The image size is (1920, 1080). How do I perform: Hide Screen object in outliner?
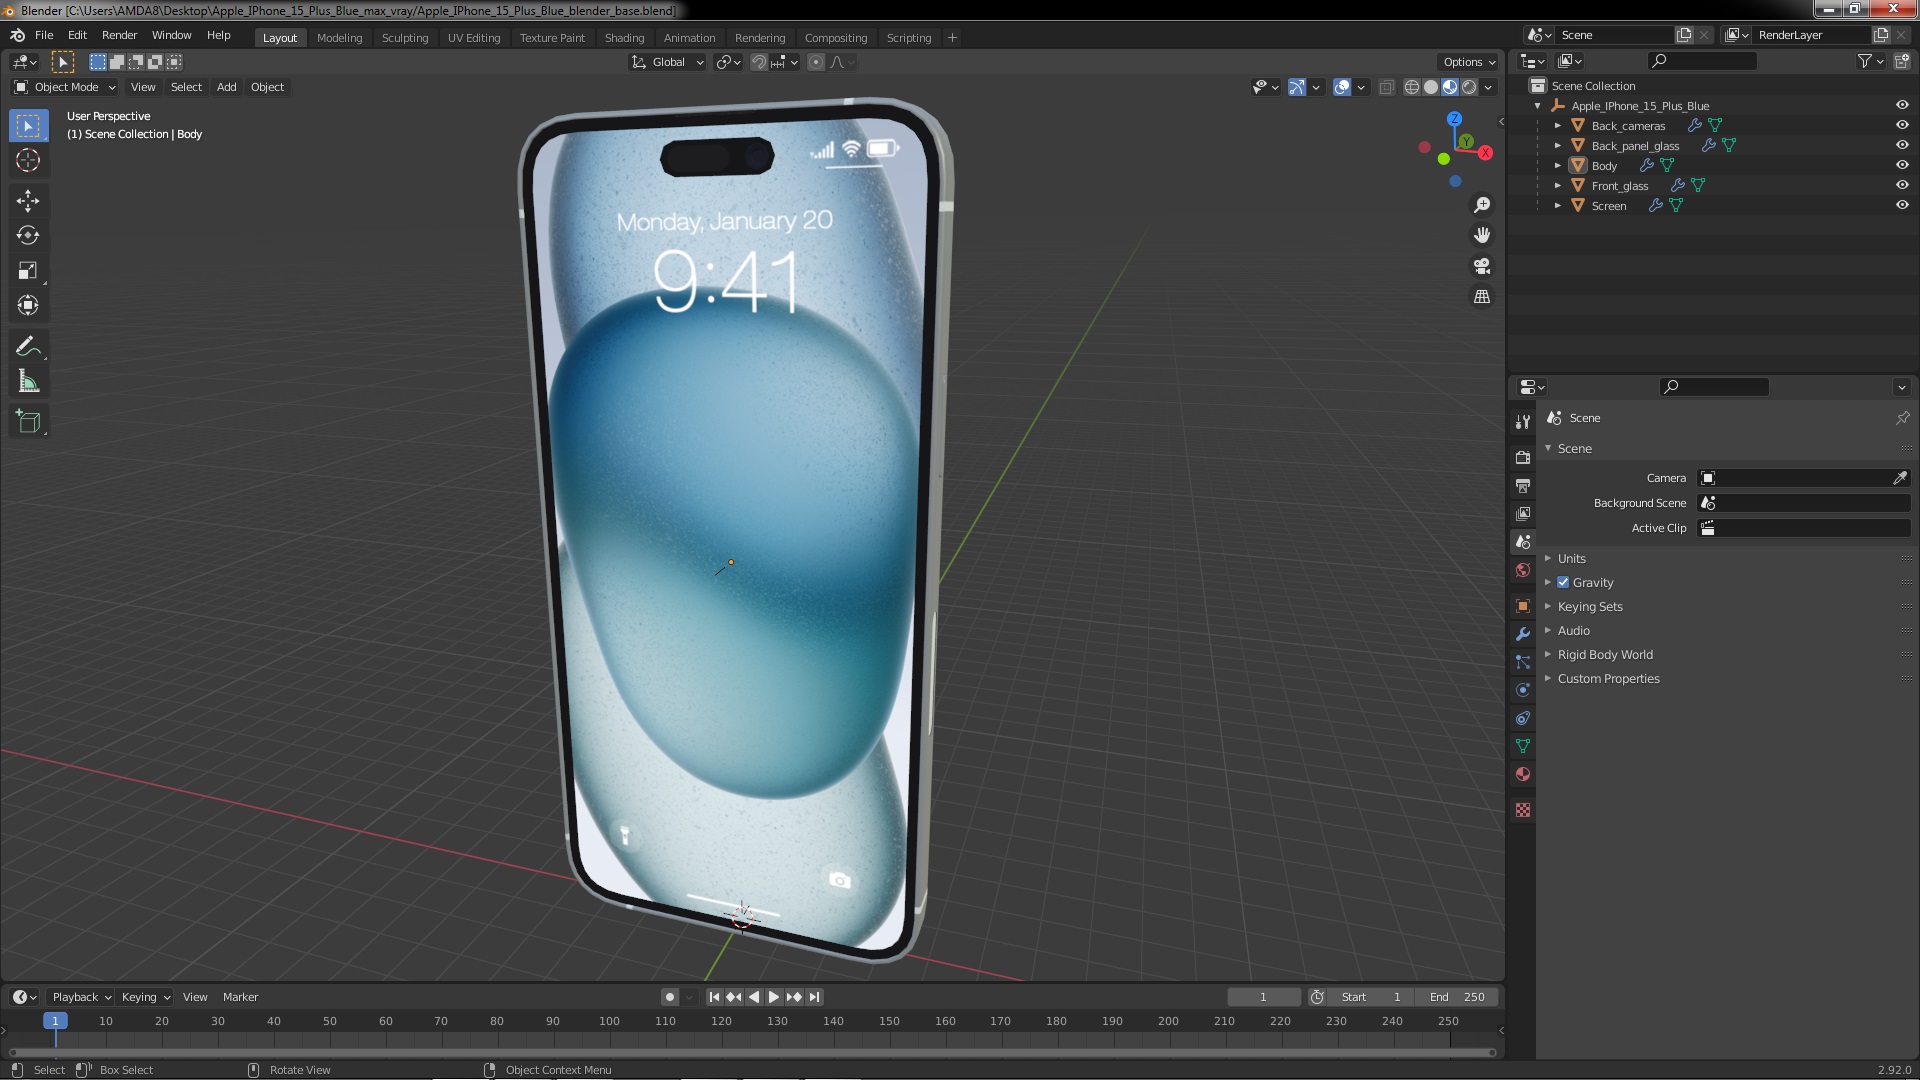click(x=1902, y=205)
